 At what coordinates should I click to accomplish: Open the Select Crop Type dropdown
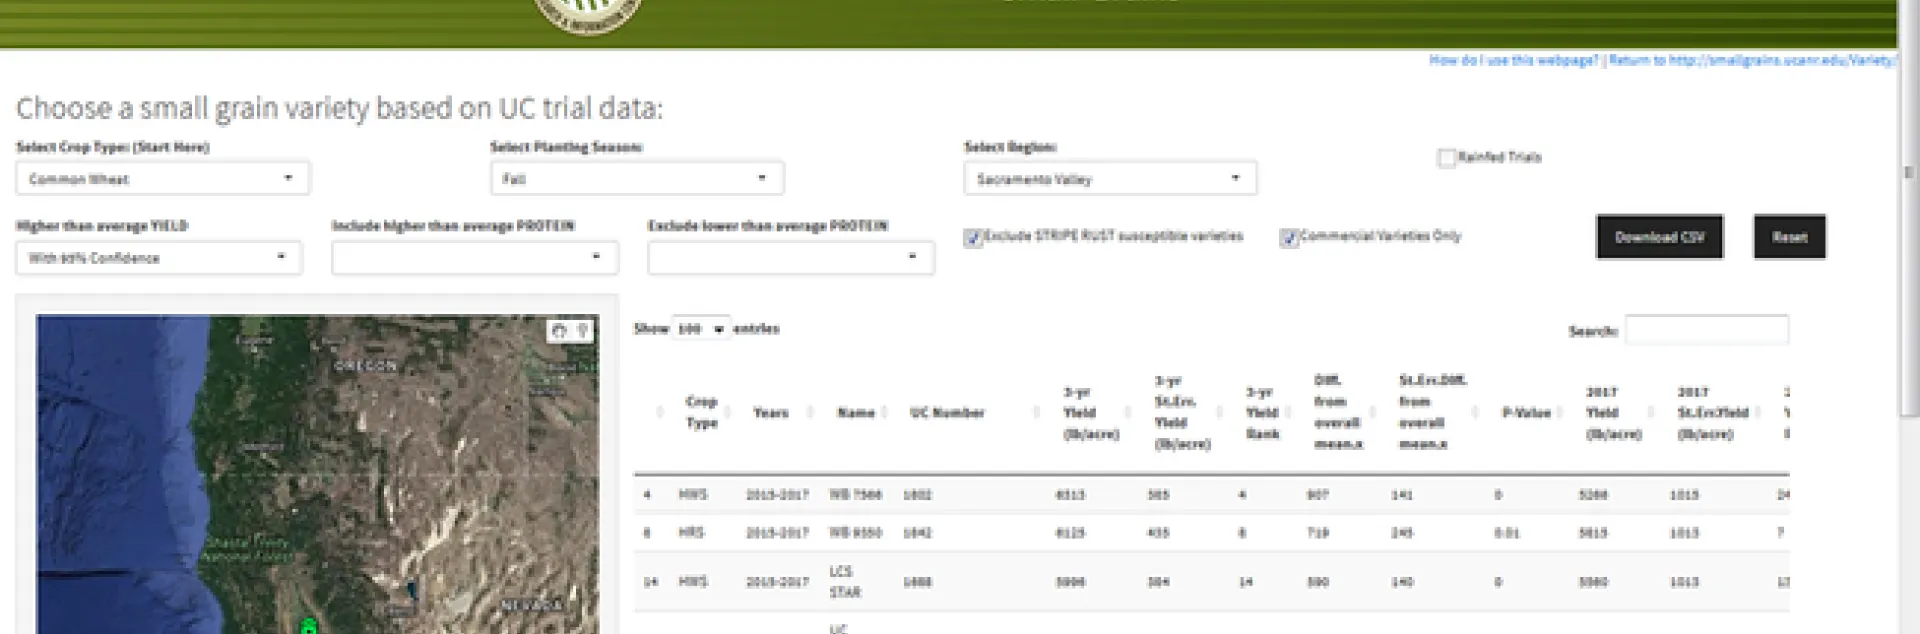pyautogui.click(x=163, y=179)
